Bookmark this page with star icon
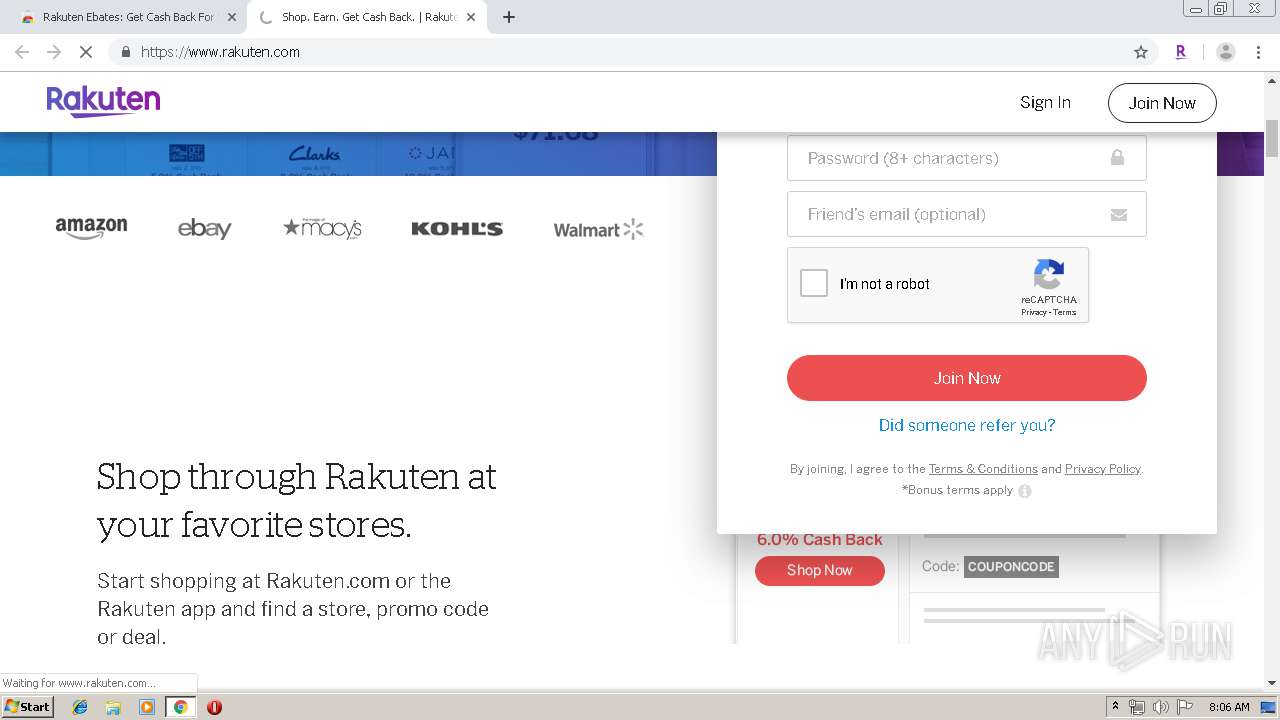The image size is (1280, 720). tap(1141, 52)
